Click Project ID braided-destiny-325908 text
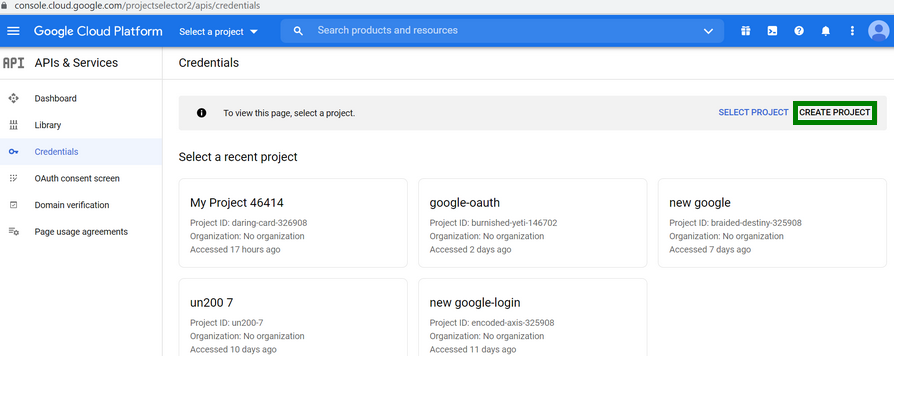The image size is (897, 408). (735, 223)
